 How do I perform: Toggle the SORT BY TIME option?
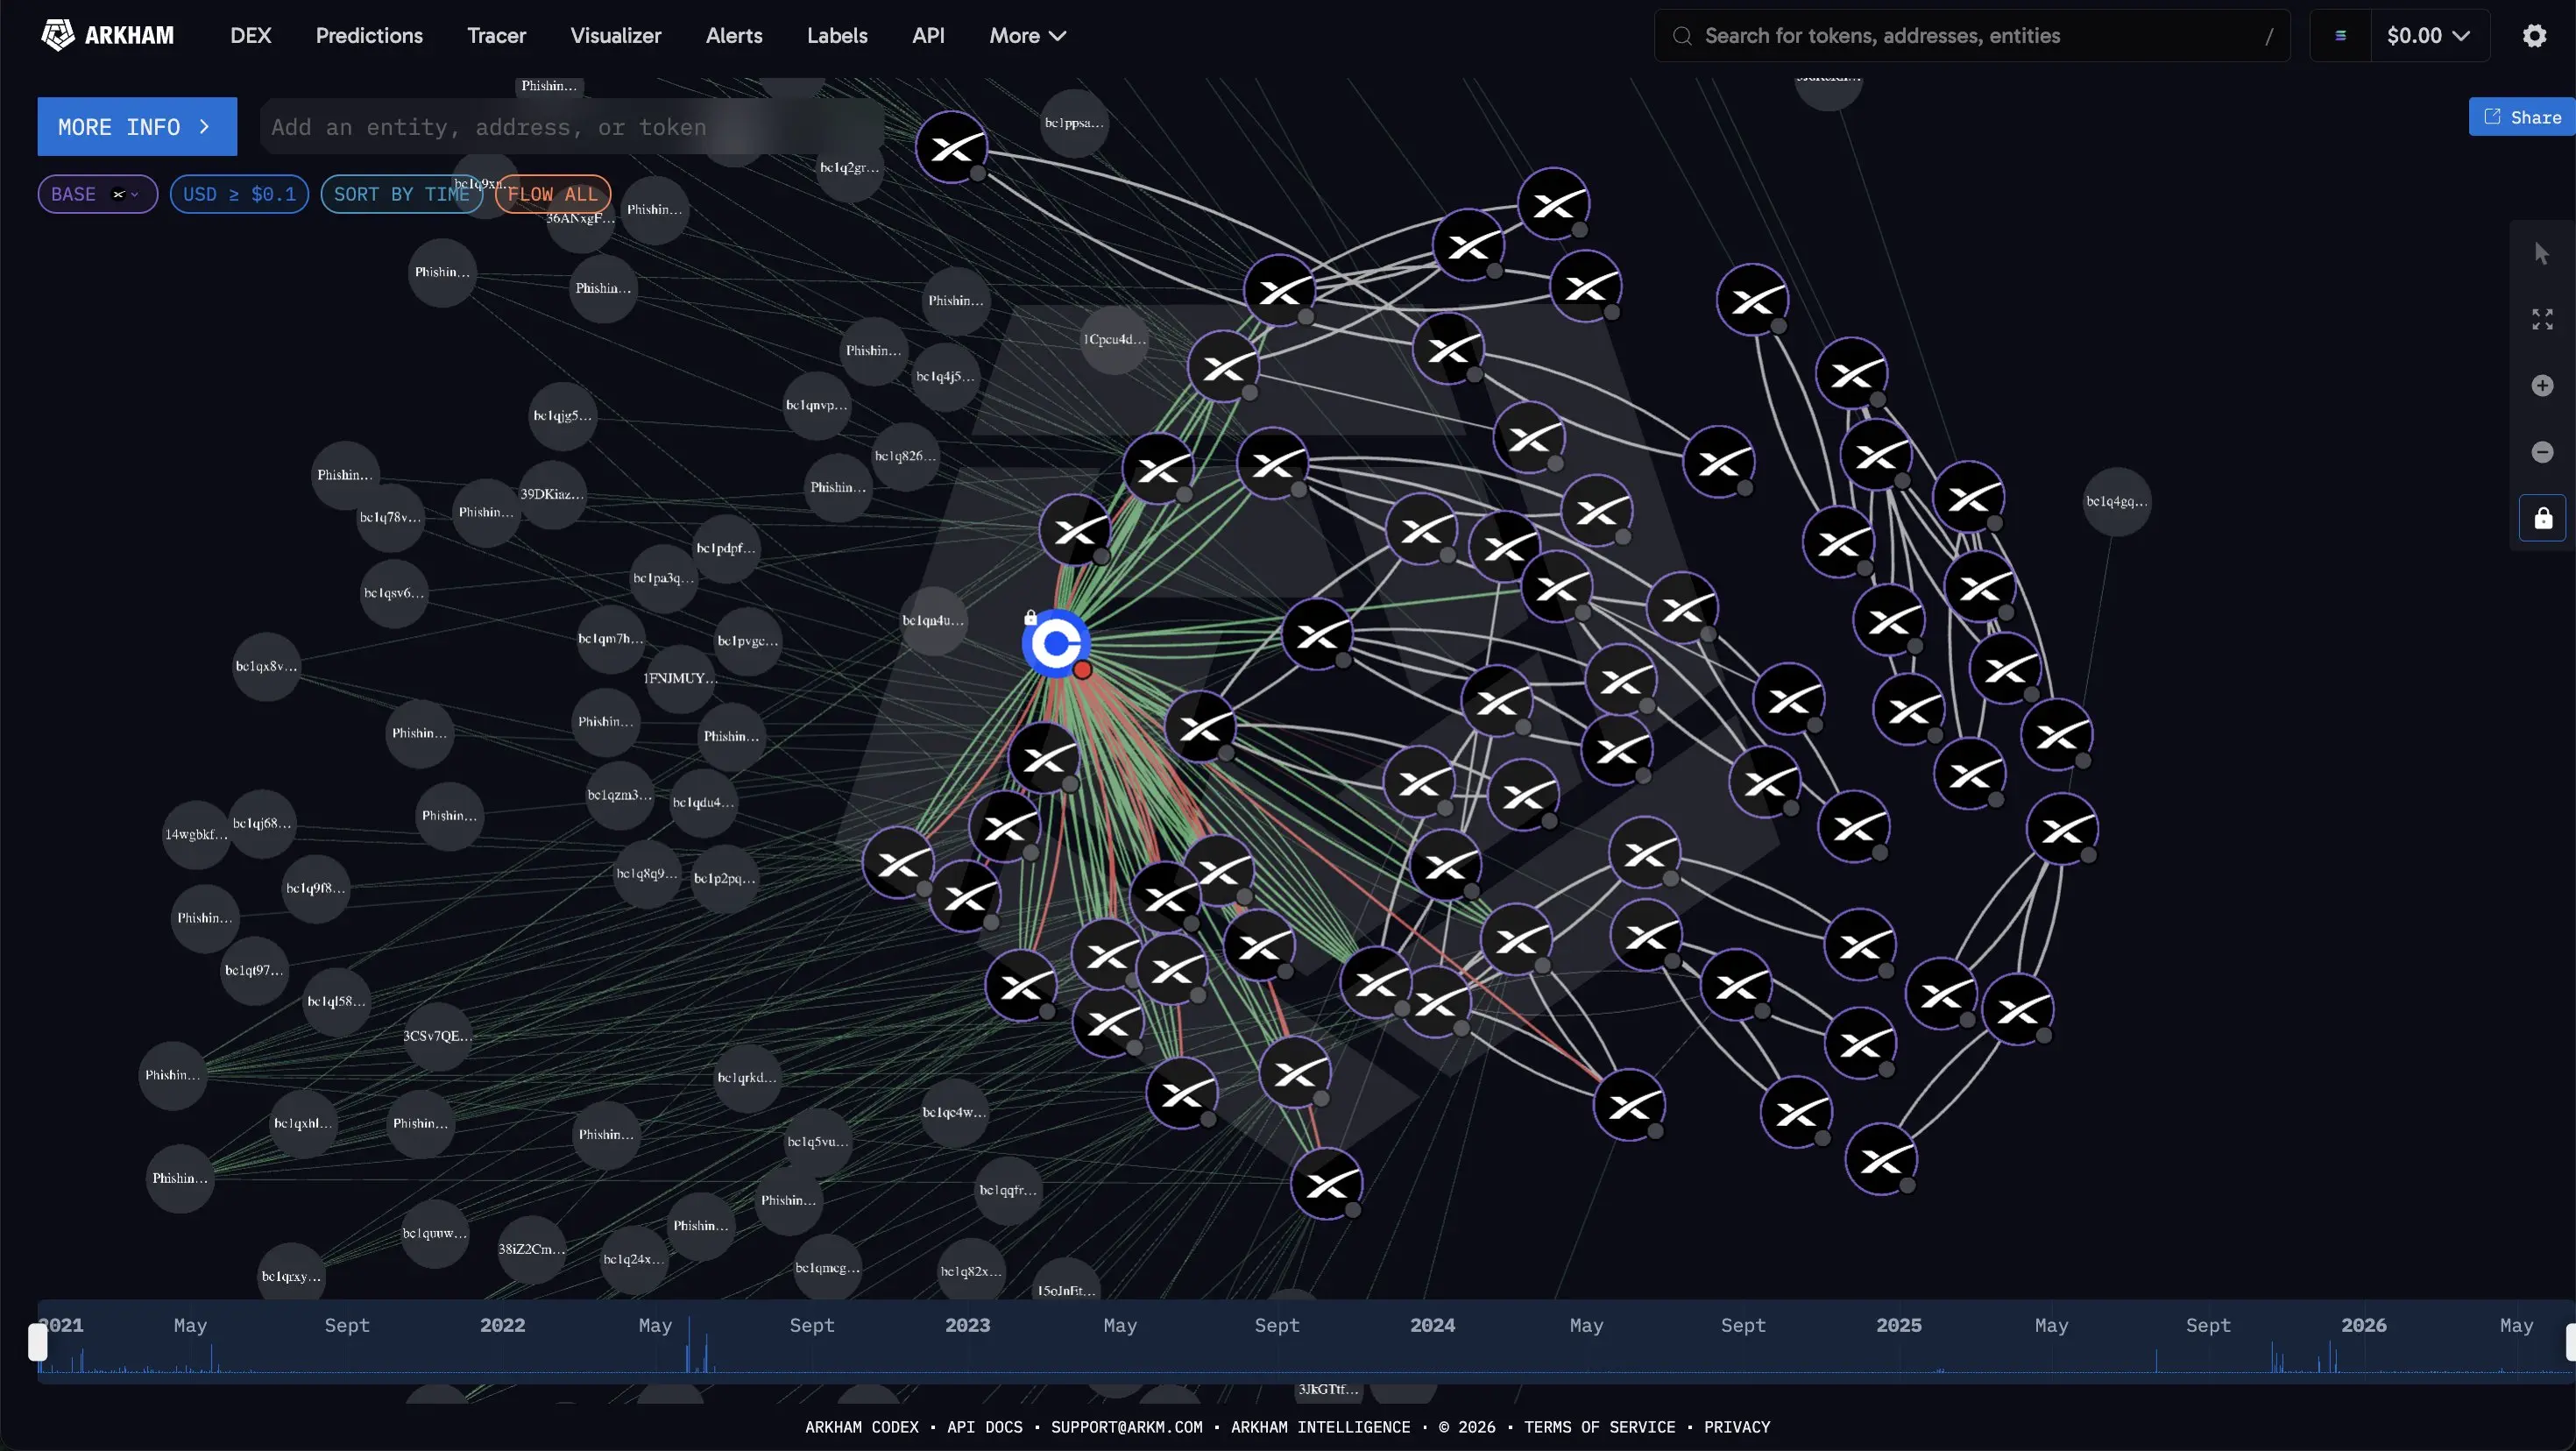[x=401, y=194]
